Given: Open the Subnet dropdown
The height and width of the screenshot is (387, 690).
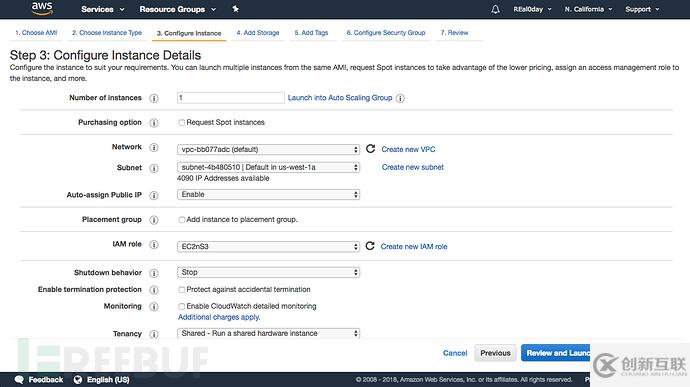Looking at the screenshot, I should coord(268,167).
